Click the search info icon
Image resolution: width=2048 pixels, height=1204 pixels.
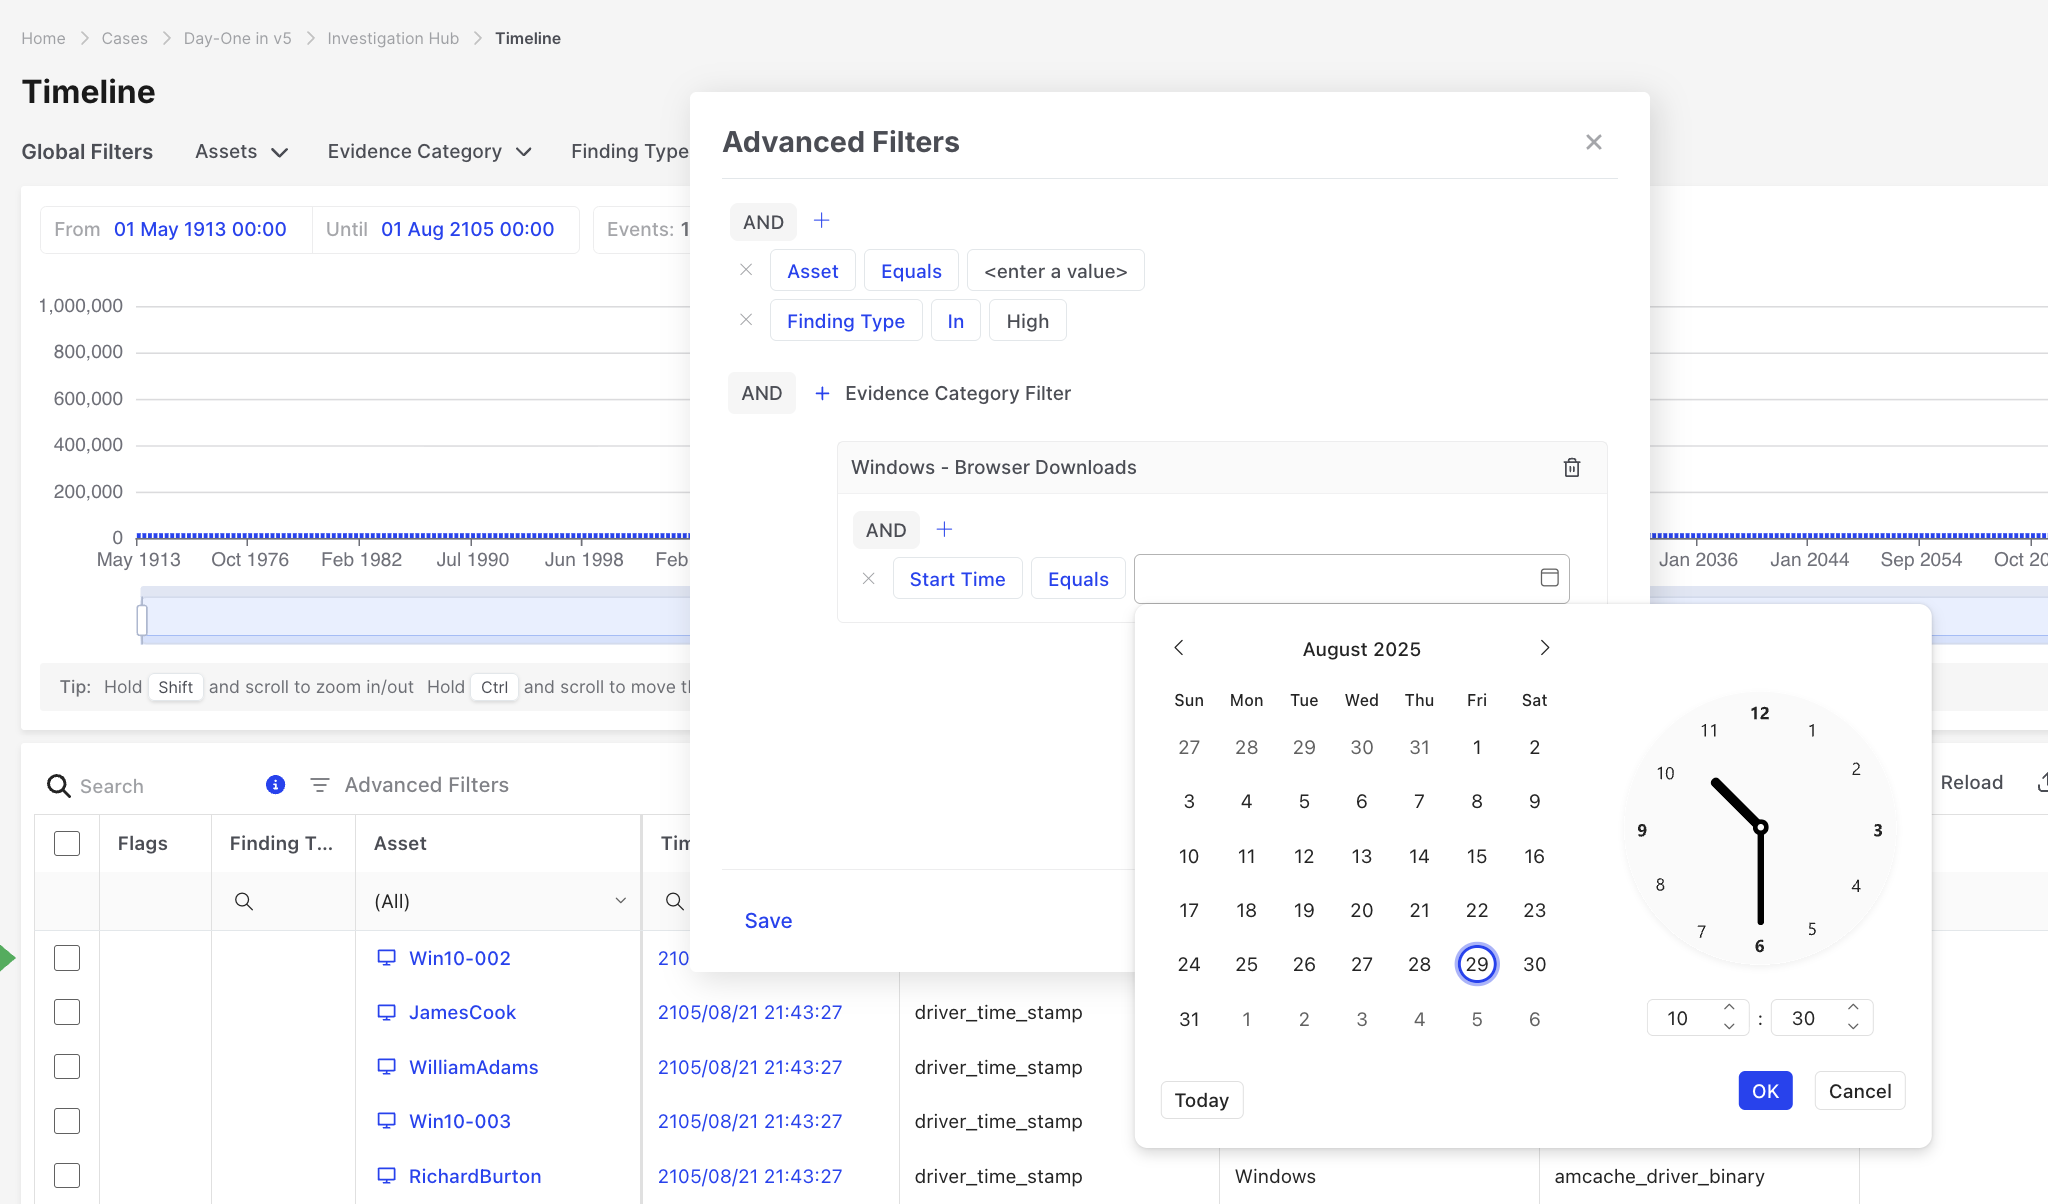(x=275, y=785)
